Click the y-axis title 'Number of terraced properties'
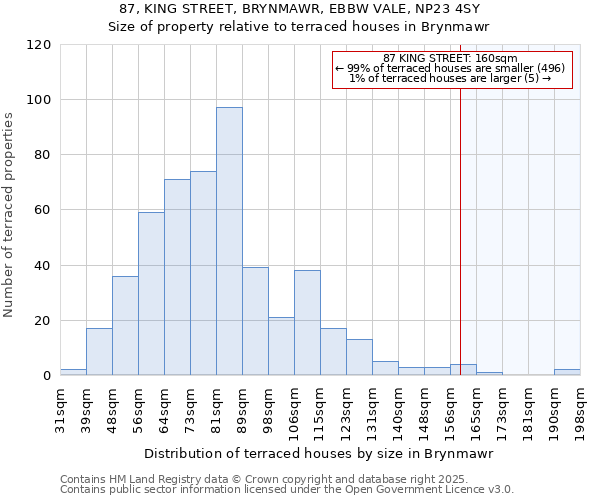Image resolution: width=600 pixels, height=500 pixels. click(9, 215)
